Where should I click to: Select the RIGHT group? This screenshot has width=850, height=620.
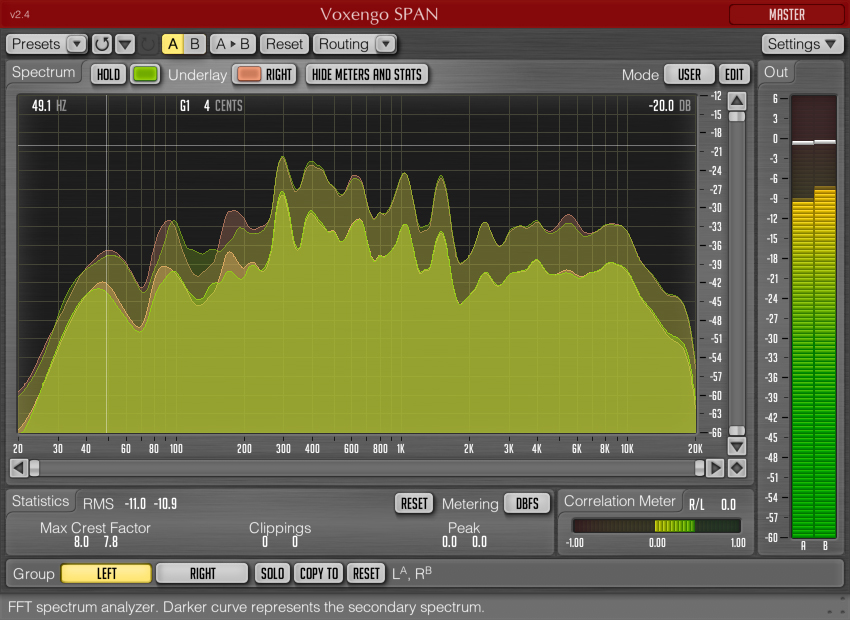(x=202, y=573)
